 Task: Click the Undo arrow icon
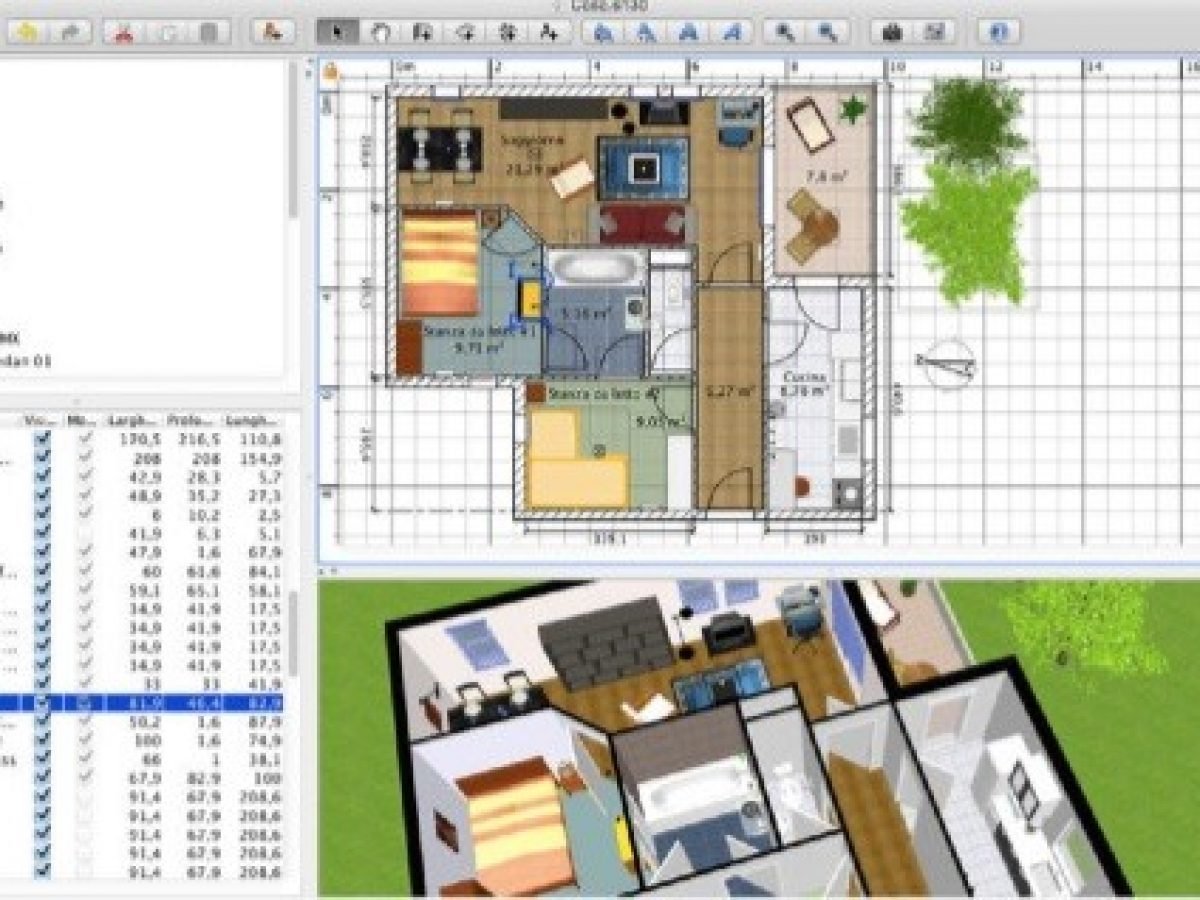[x=28, y=31]
